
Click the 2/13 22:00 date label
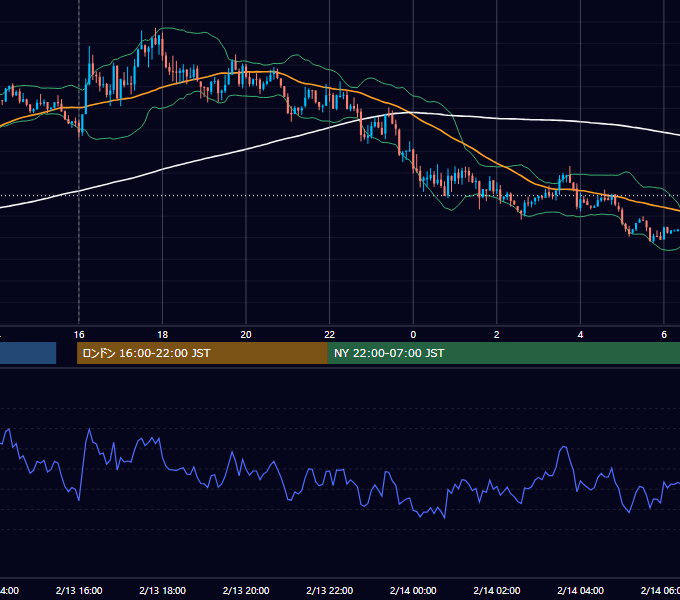(330, 590)
